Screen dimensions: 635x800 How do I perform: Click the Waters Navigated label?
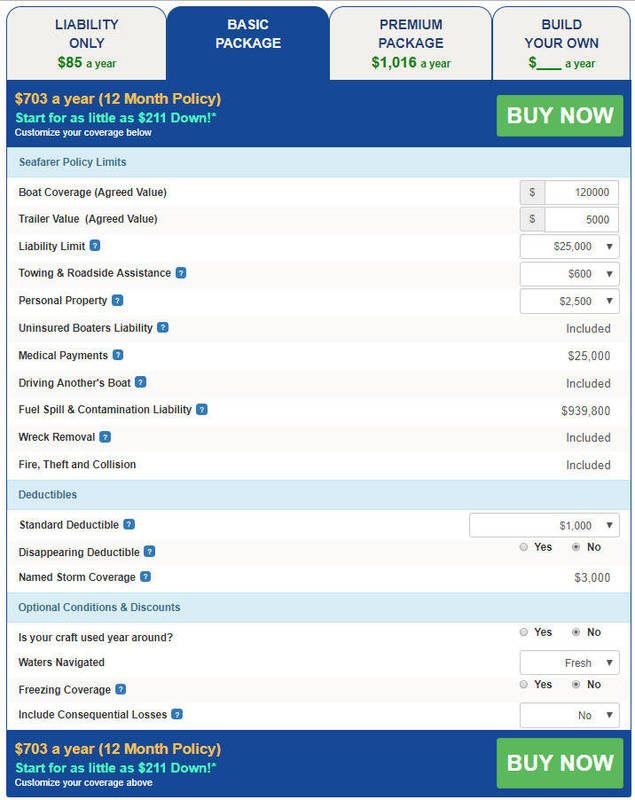point(61,662)
